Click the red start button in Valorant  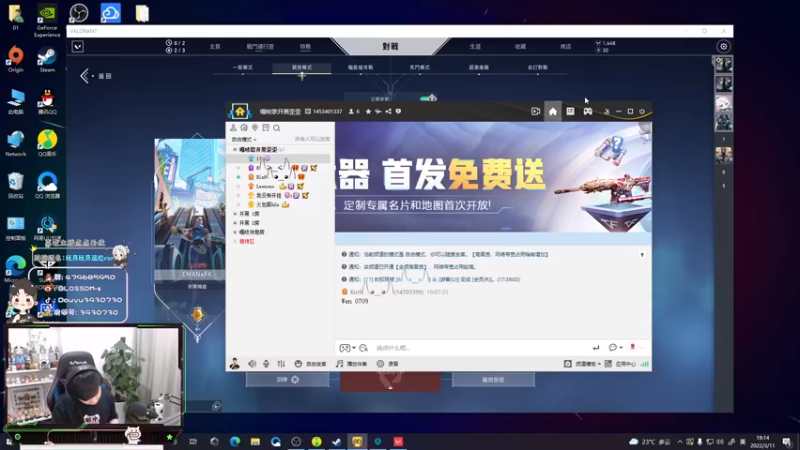pyautogui.click(x=390, y=381)
